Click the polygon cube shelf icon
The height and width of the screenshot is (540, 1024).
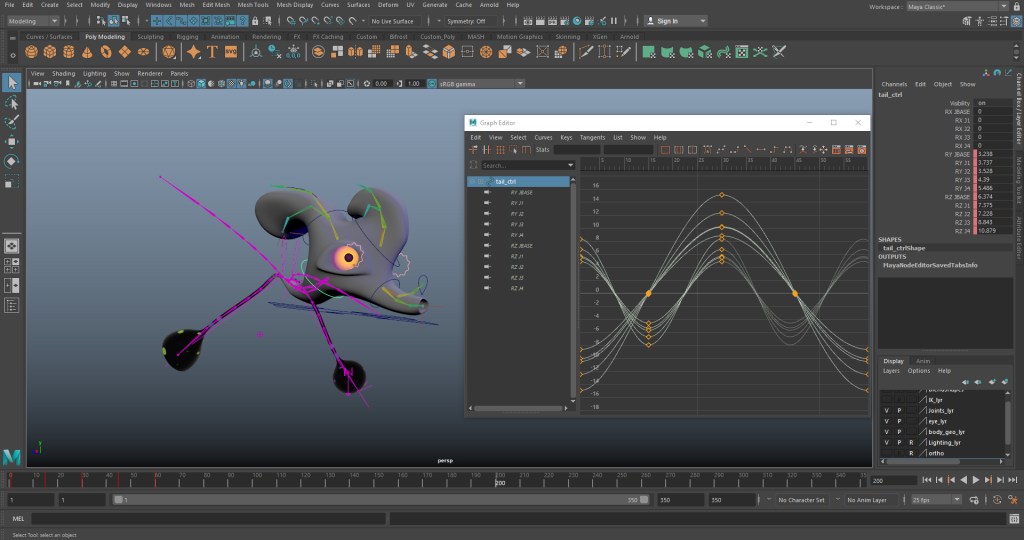pyautogui.click(x=52, y=51)
